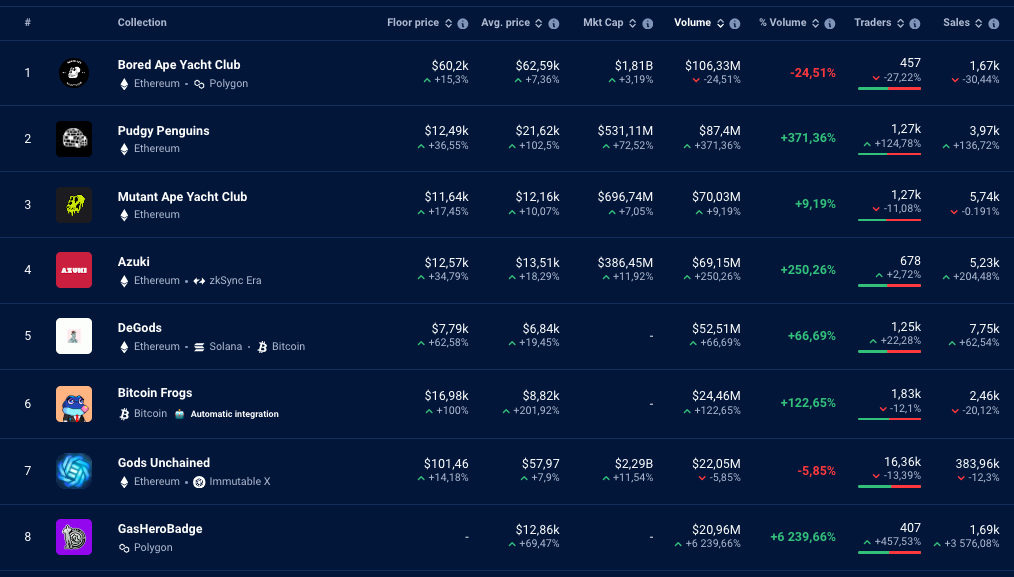
Task: Click Bored Ape traders buy-sell ratio bar
Action: (889, 89)
